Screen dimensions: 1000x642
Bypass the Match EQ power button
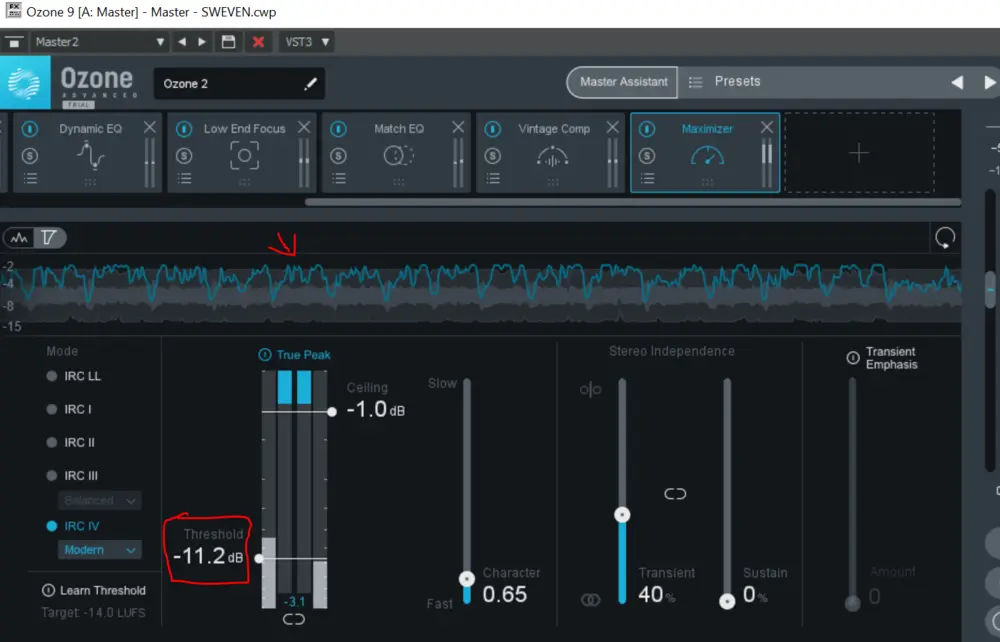point(338,129)
